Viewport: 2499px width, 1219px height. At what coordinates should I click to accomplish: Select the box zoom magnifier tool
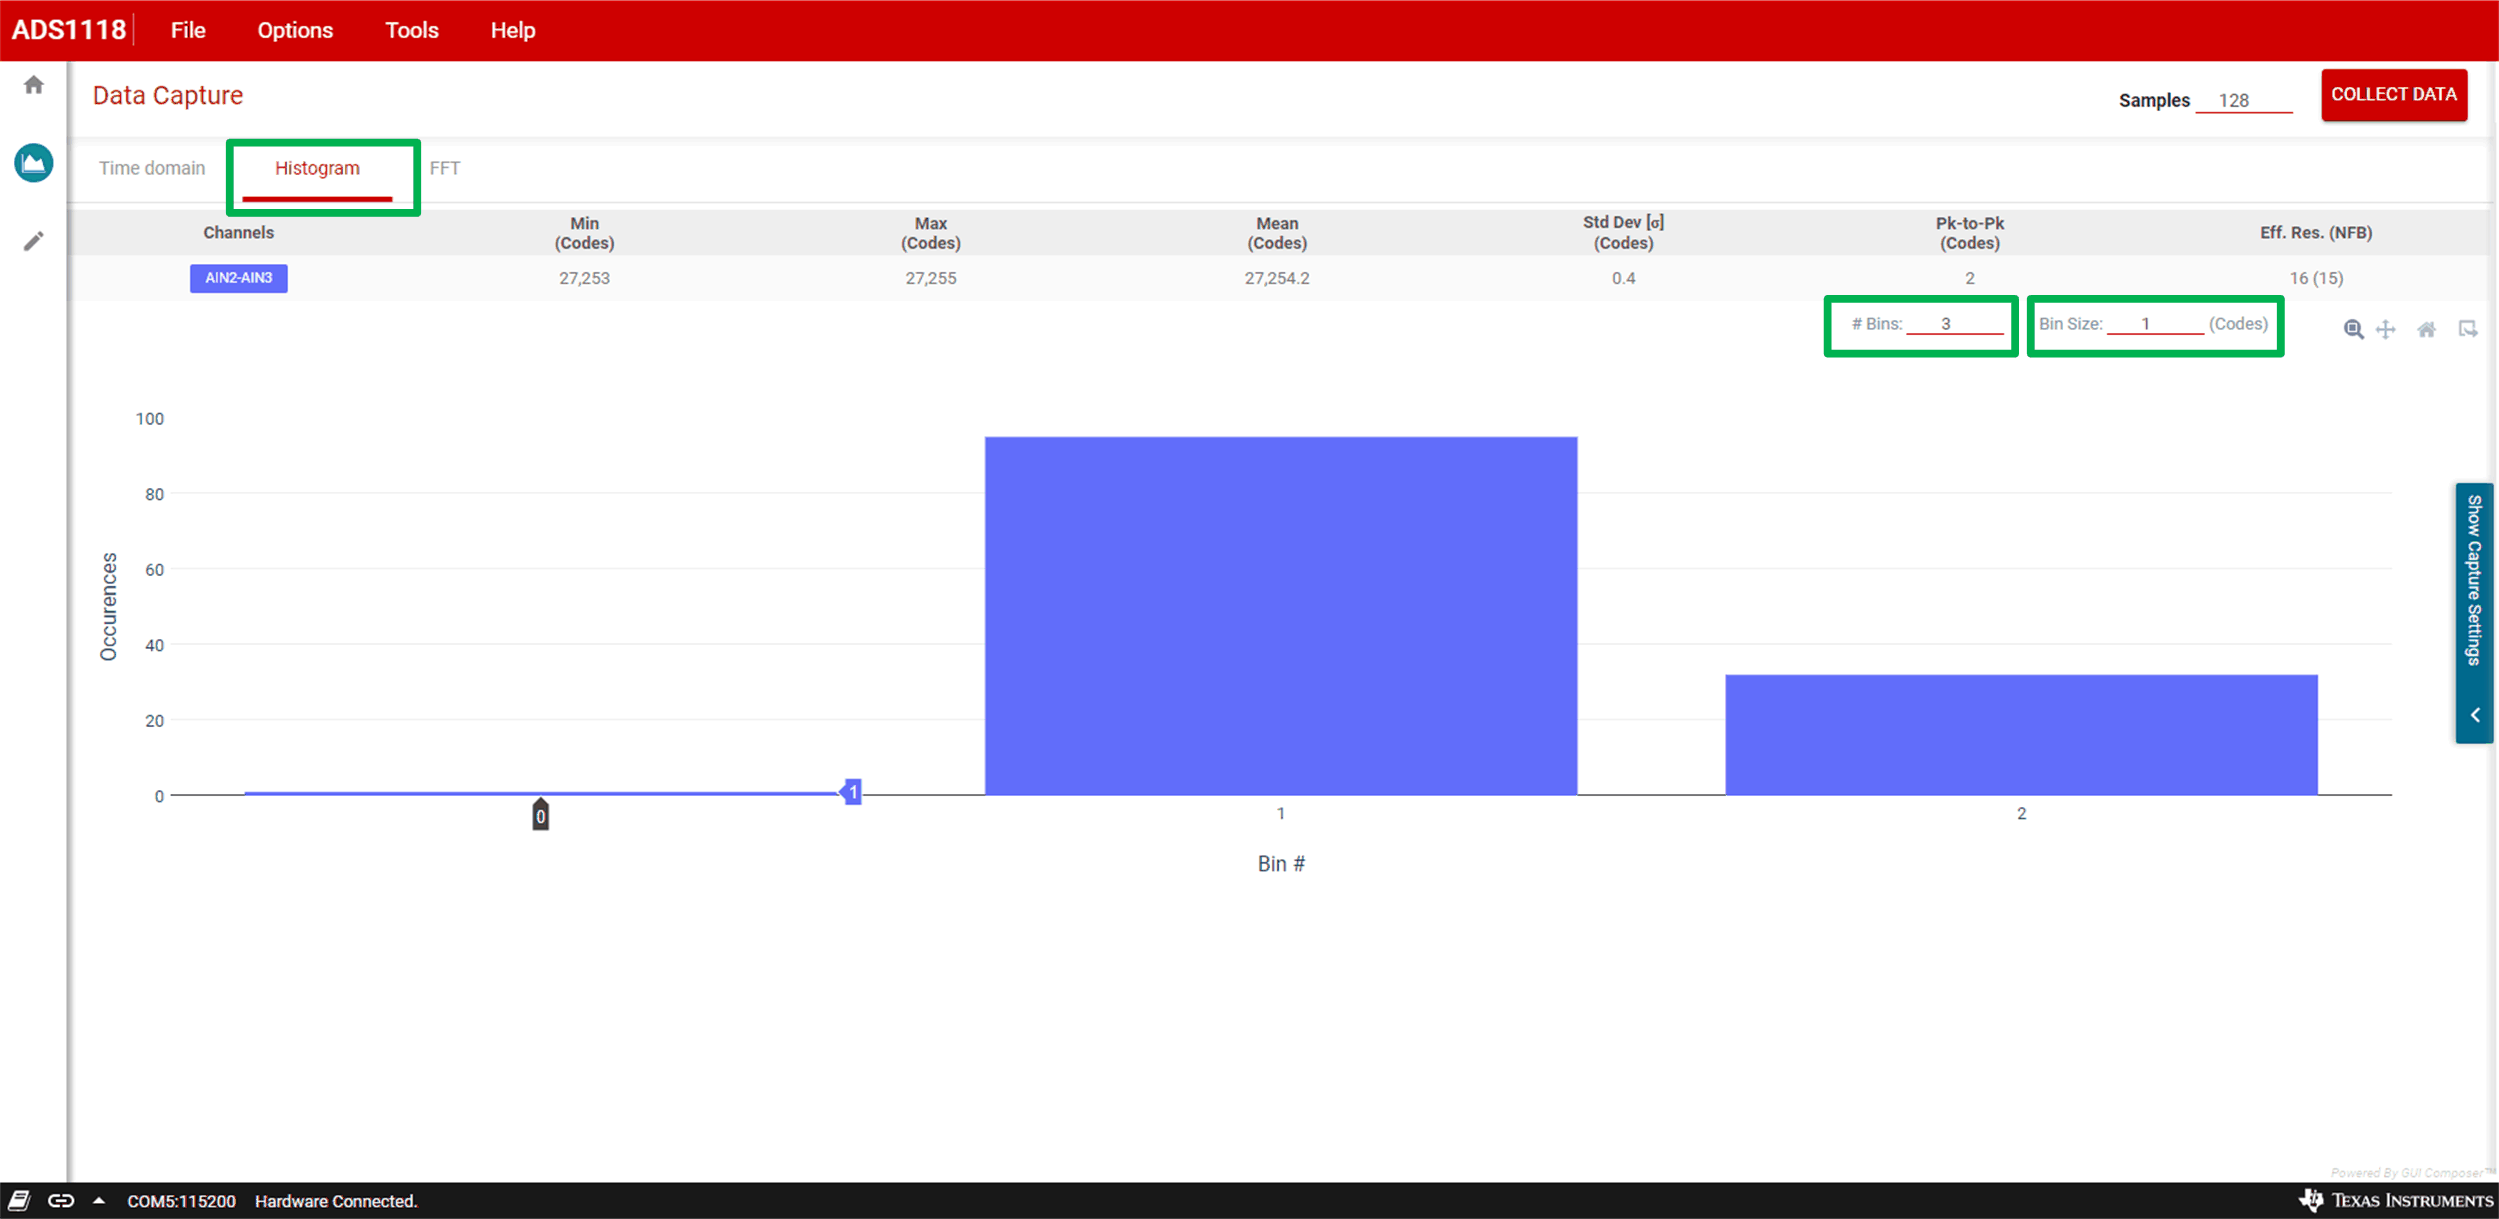(x=2353, y=329)
